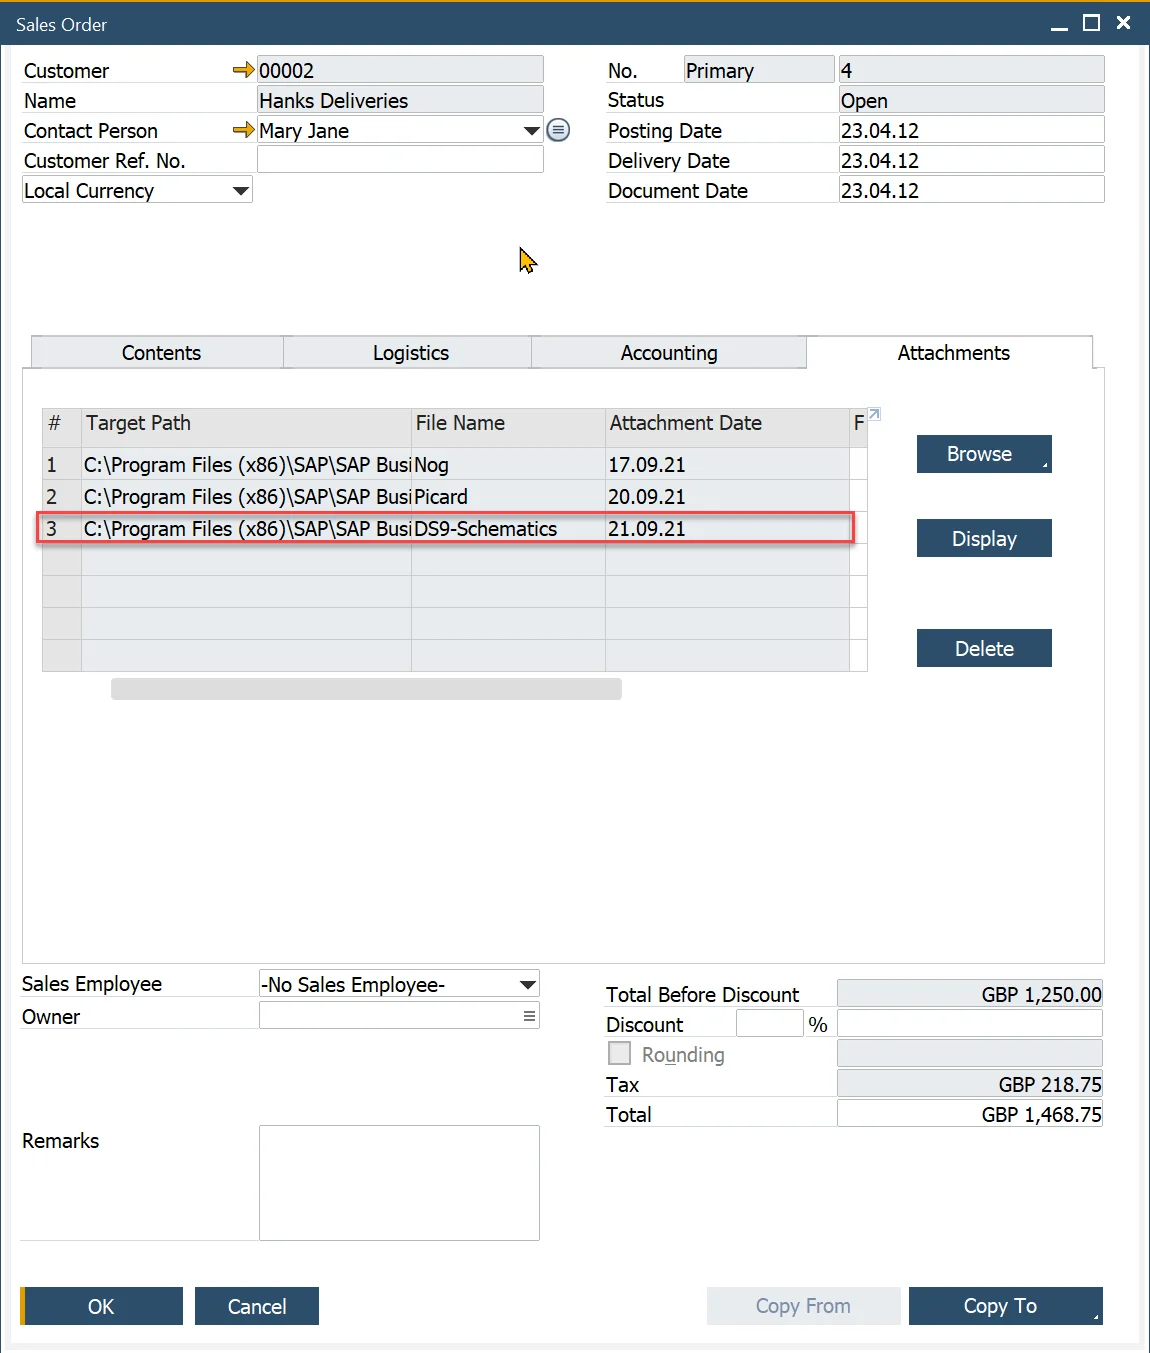Viewport: 1150px width, 1353px height.
Task: Click into the Remarks text box
Action: pyautogui.click(x=399, y=1182)
